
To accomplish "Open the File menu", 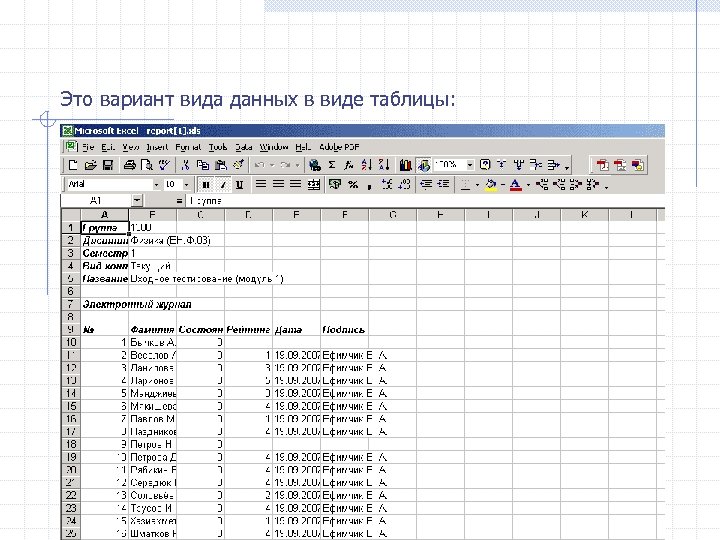I will click(88, 147).
